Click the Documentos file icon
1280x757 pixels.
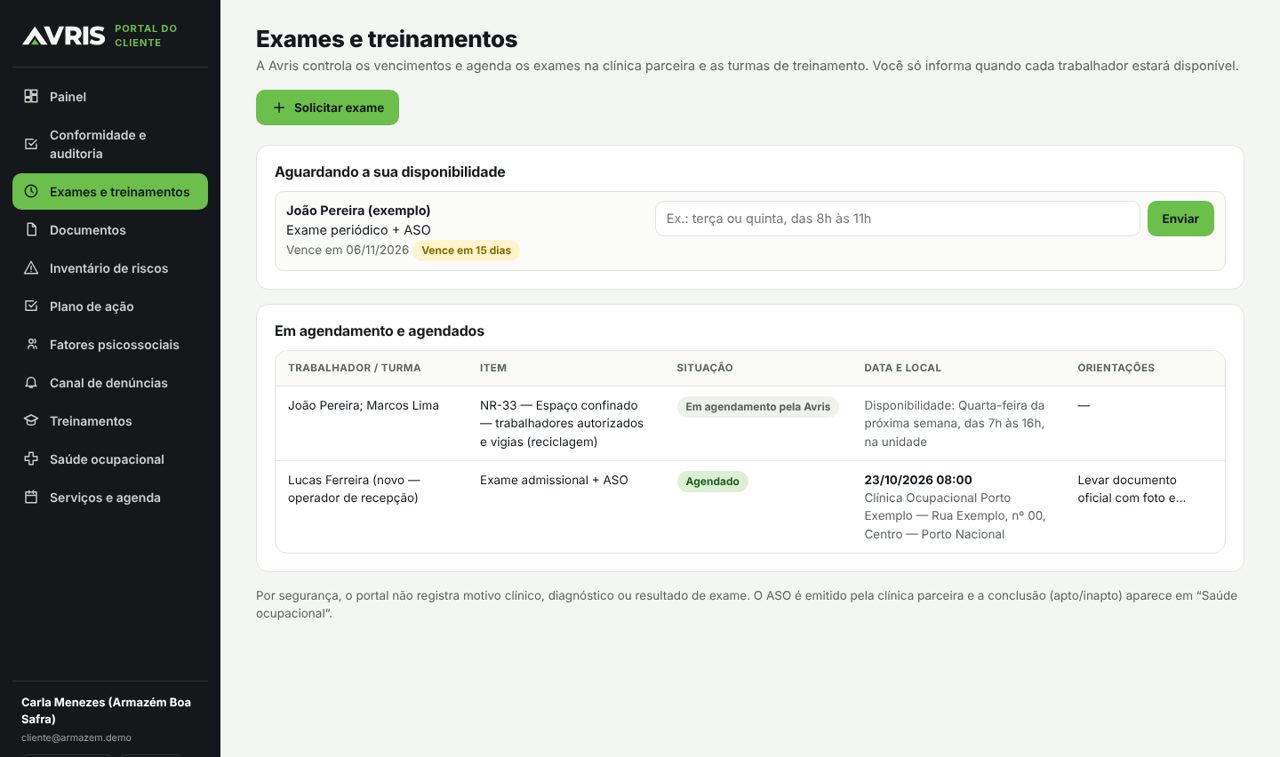coord(31,230)
